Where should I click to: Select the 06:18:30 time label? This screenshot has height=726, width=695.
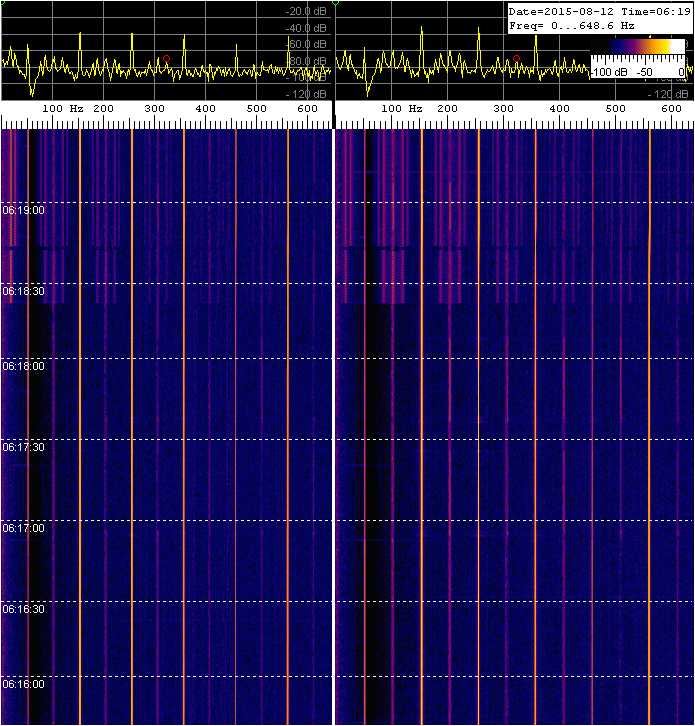point(24,291)
